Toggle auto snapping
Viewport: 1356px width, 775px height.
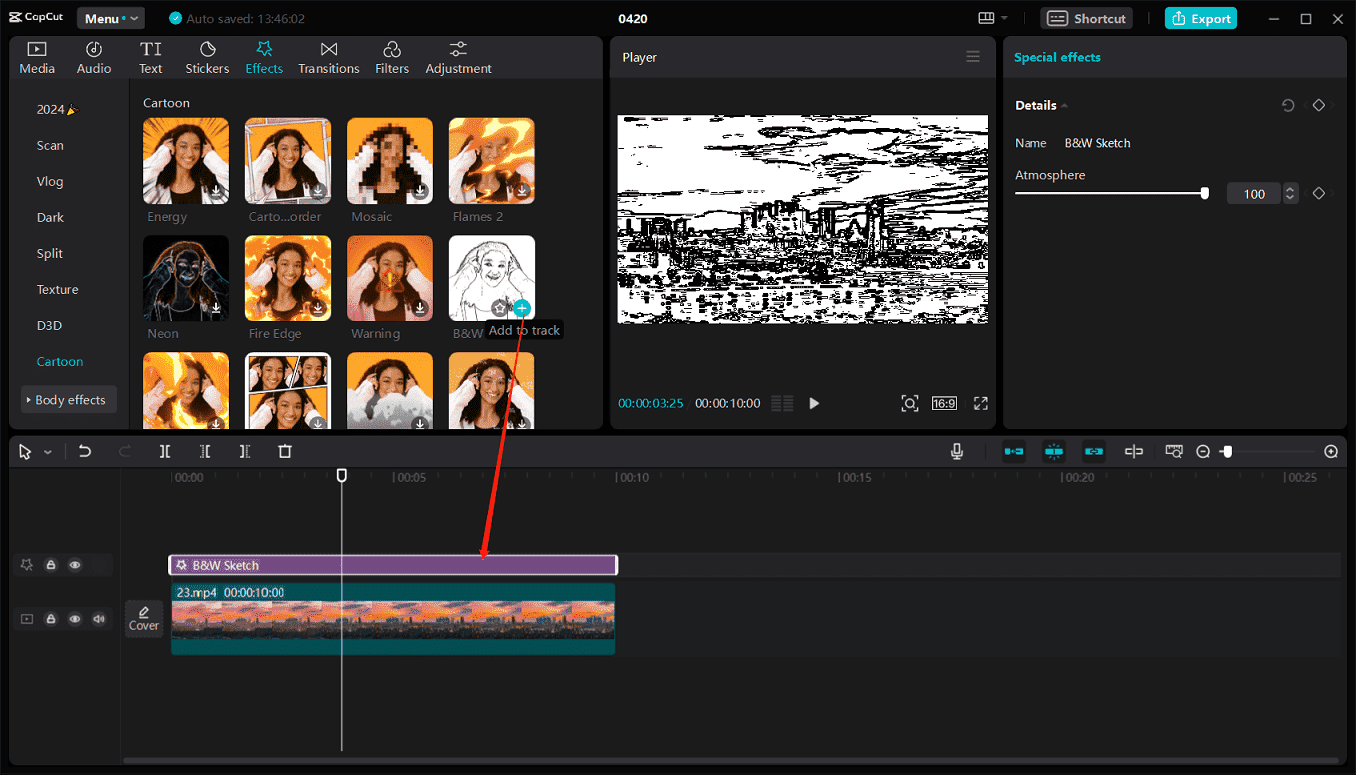[x=1054, y=452]
